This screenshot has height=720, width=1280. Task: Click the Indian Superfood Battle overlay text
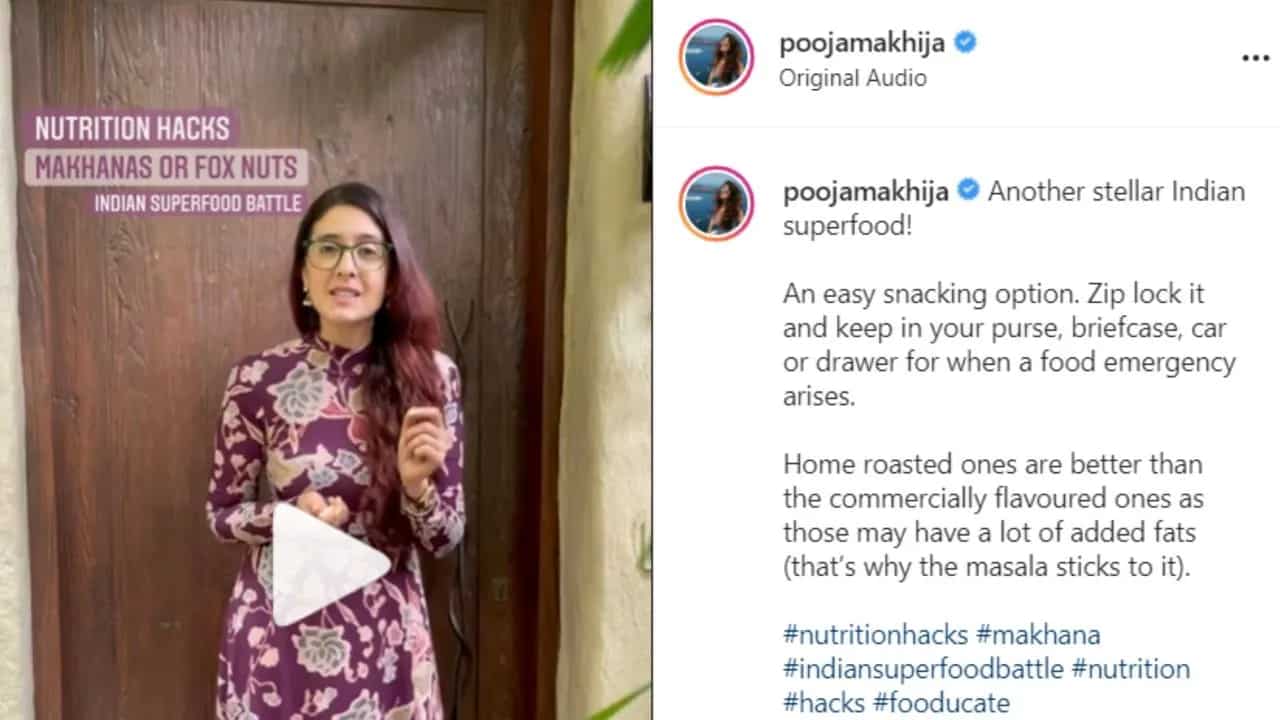click(198, 203)
